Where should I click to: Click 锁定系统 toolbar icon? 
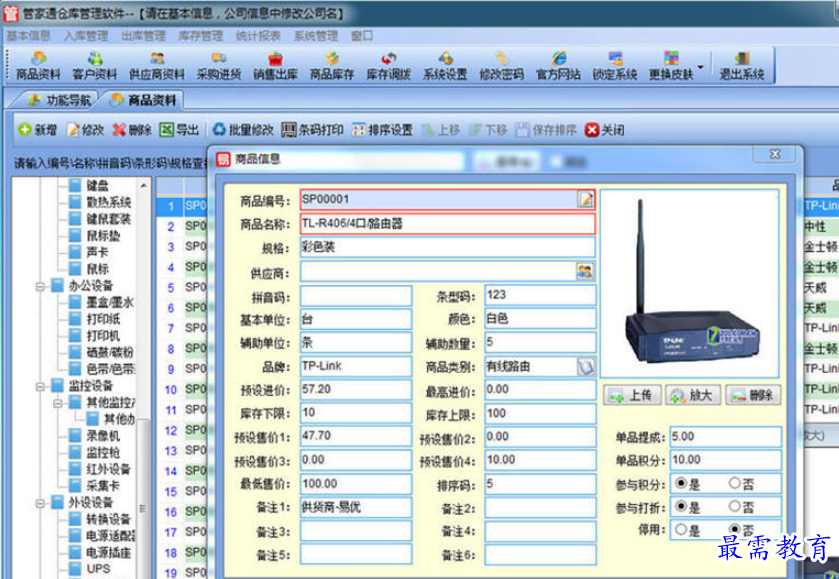tap(615, 65)
